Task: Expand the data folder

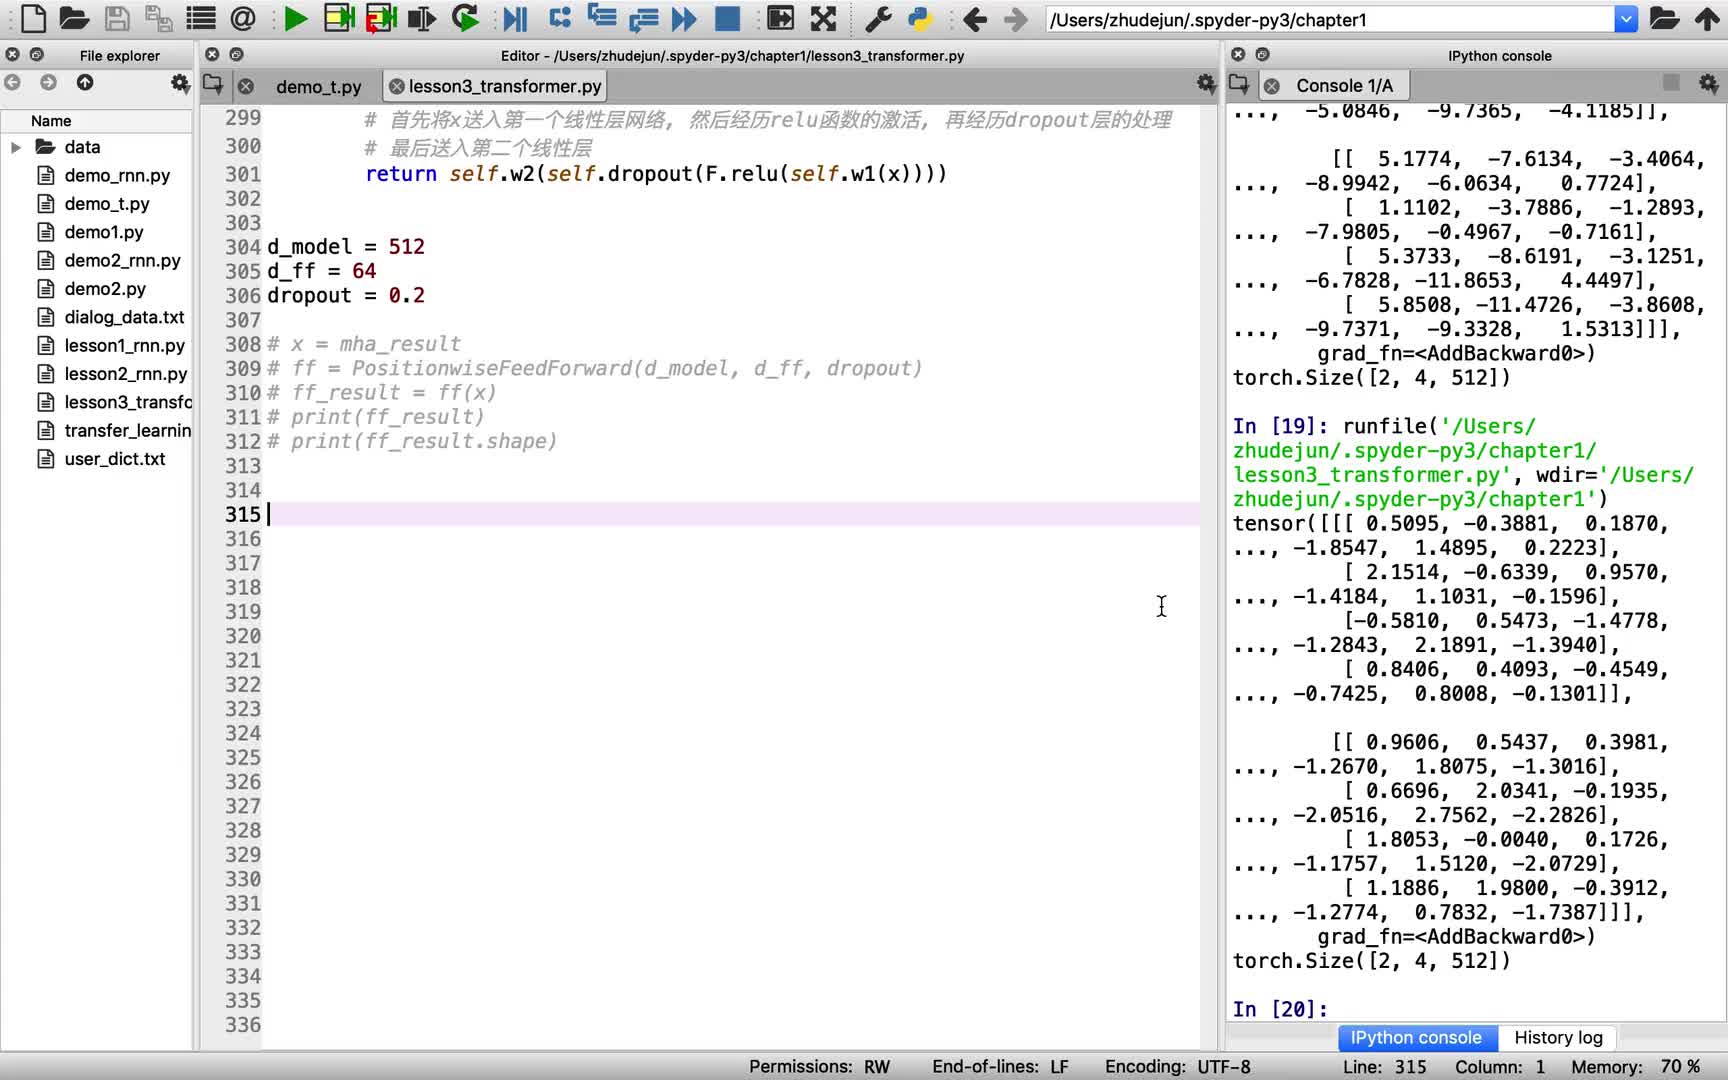Action: (16, 147)
